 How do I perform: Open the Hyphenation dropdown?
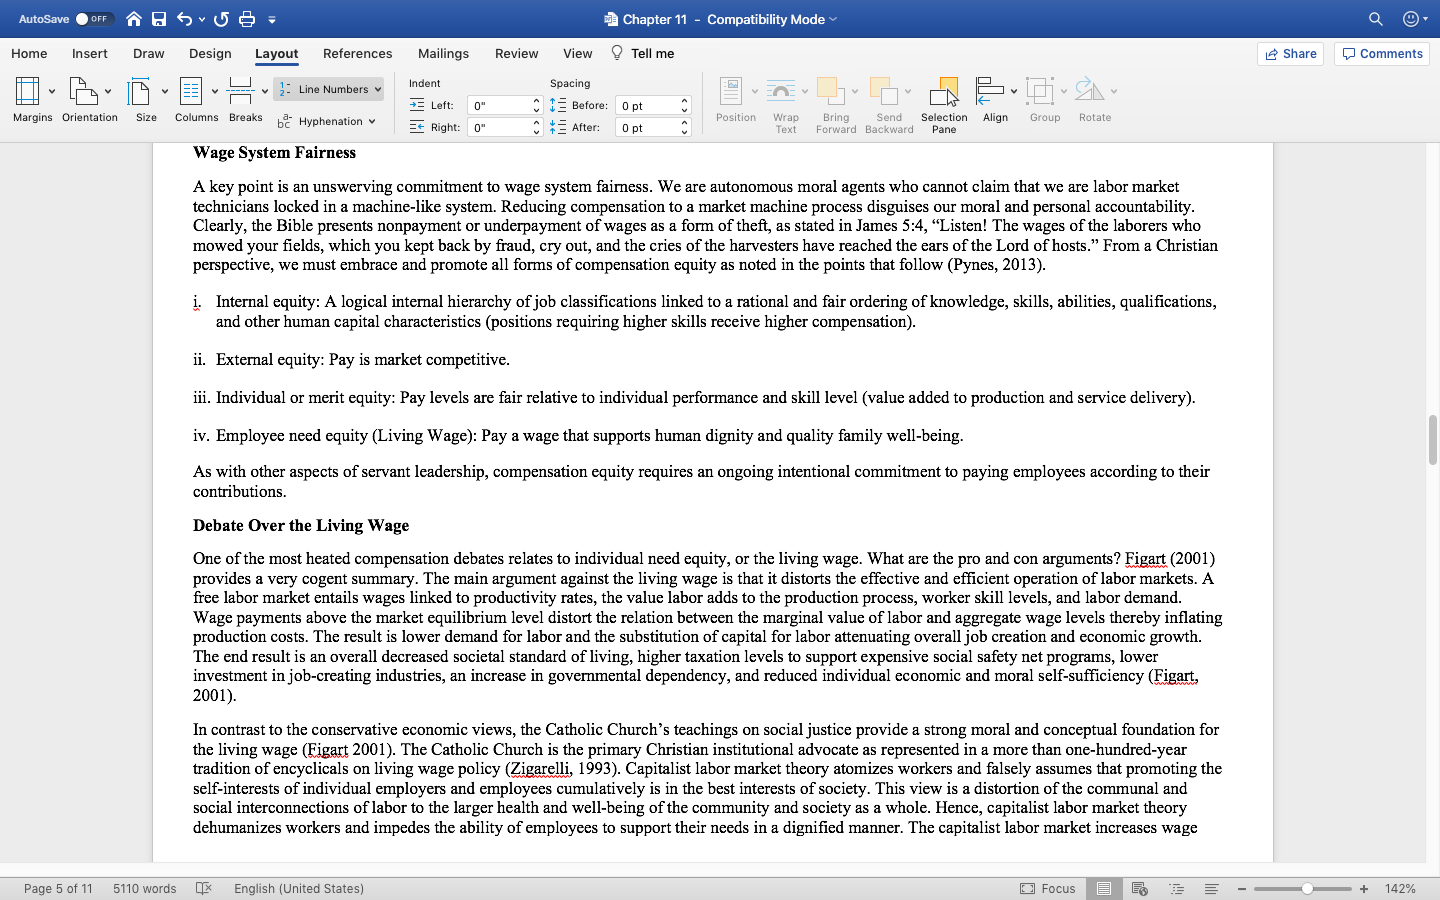327,121
